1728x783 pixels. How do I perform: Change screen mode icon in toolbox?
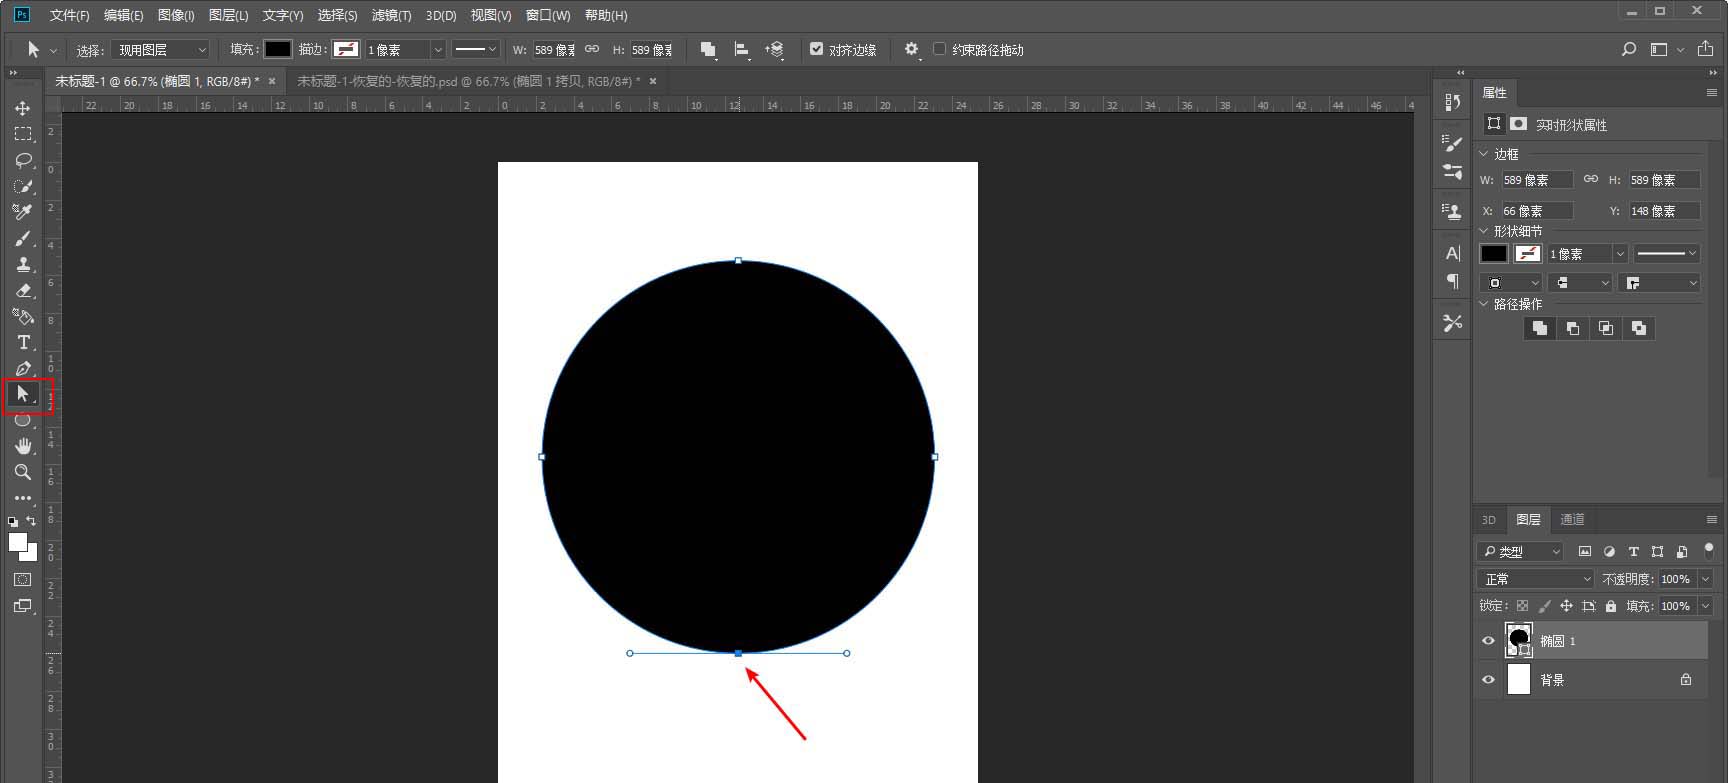point(22,606)
